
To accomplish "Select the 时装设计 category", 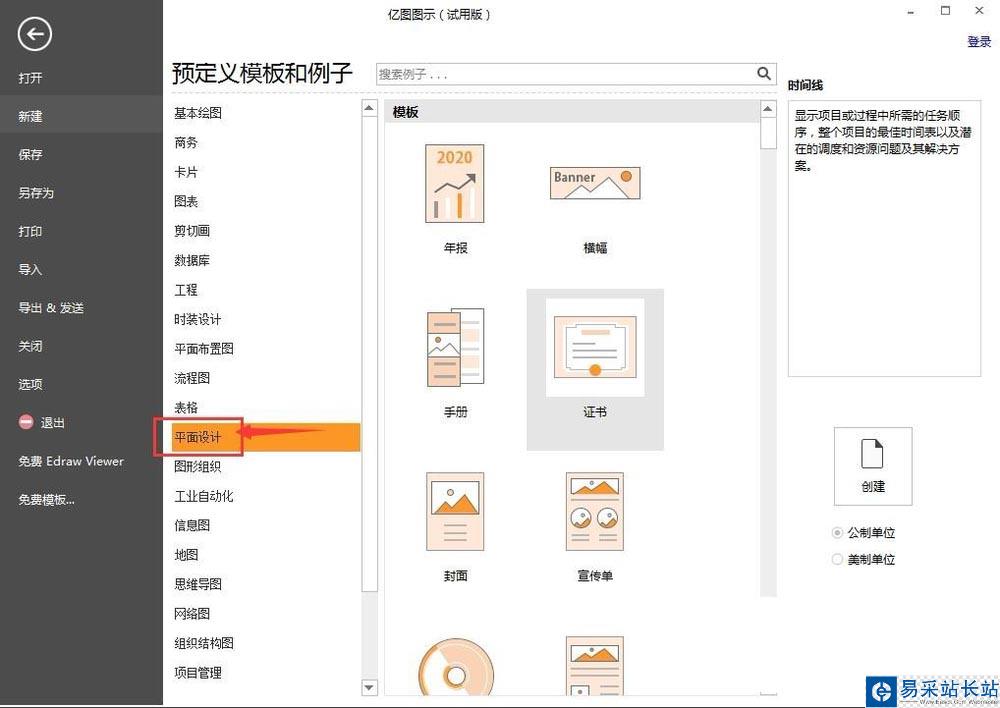I will 198,319.
